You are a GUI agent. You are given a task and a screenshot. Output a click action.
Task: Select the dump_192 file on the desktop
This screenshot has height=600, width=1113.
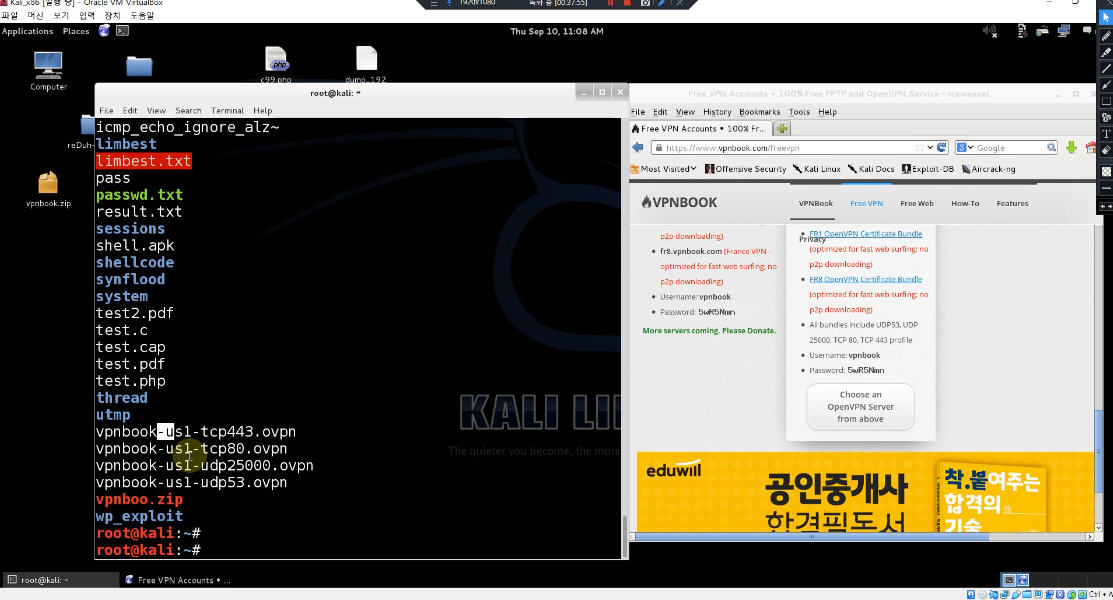pyautogui.click(x=366, y=65)
